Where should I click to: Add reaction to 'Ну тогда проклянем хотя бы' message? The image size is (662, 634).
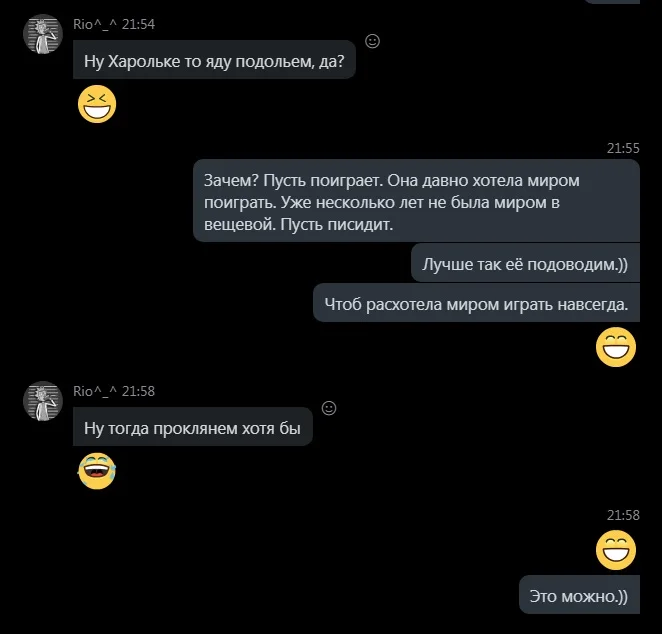[x=329, y=408]
